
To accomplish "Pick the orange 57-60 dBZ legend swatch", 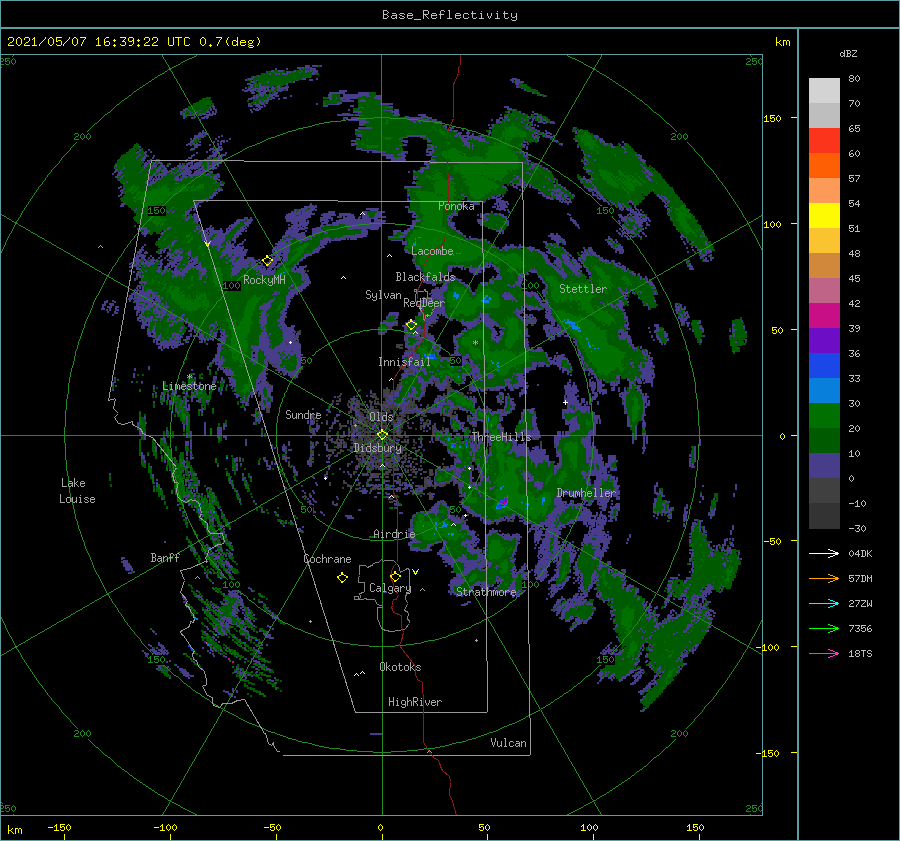I will tap(824, 166).
